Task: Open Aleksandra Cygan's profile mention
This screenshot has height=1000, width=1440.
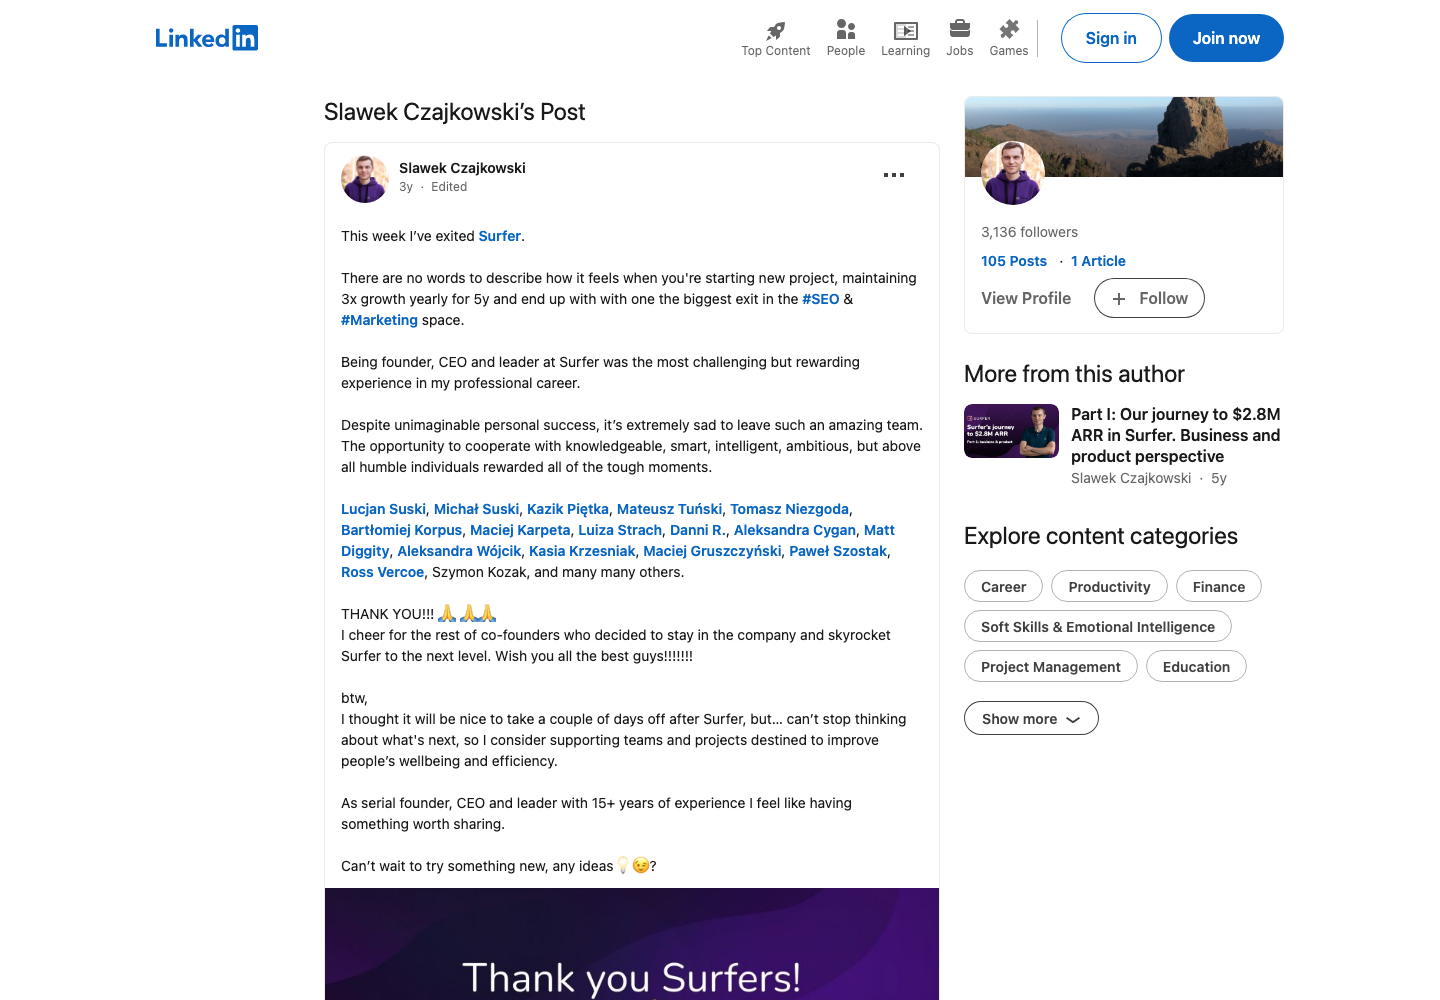Action: pyautogui.click(x=795, y=530)
